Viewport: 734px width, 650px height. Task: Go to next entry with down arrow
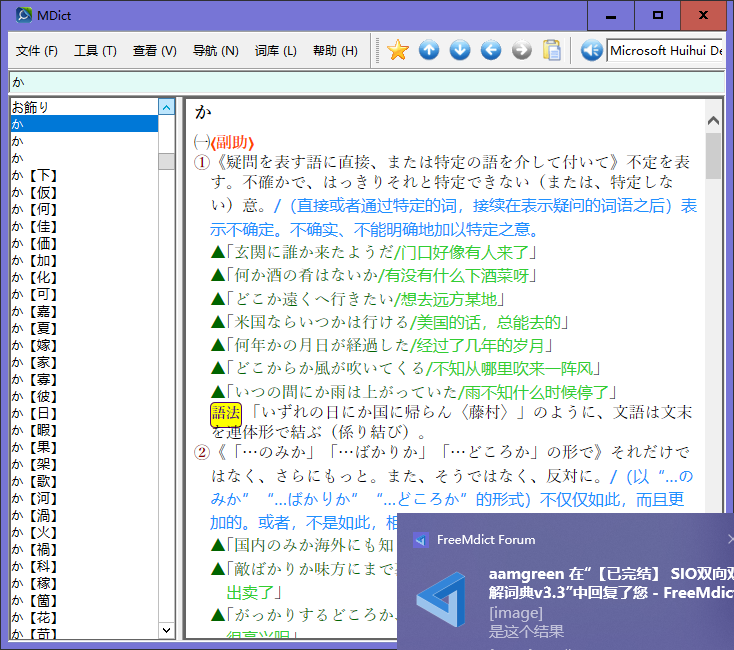pos(460,50)
